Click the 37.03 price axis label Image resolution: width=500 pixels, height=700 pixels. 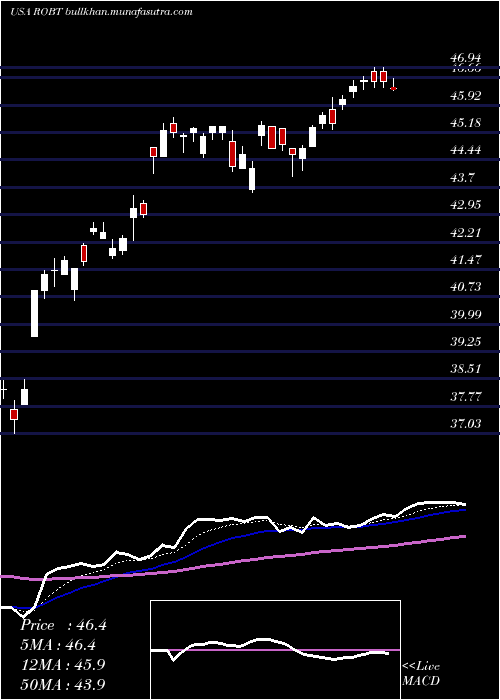[x=466, y=424]
